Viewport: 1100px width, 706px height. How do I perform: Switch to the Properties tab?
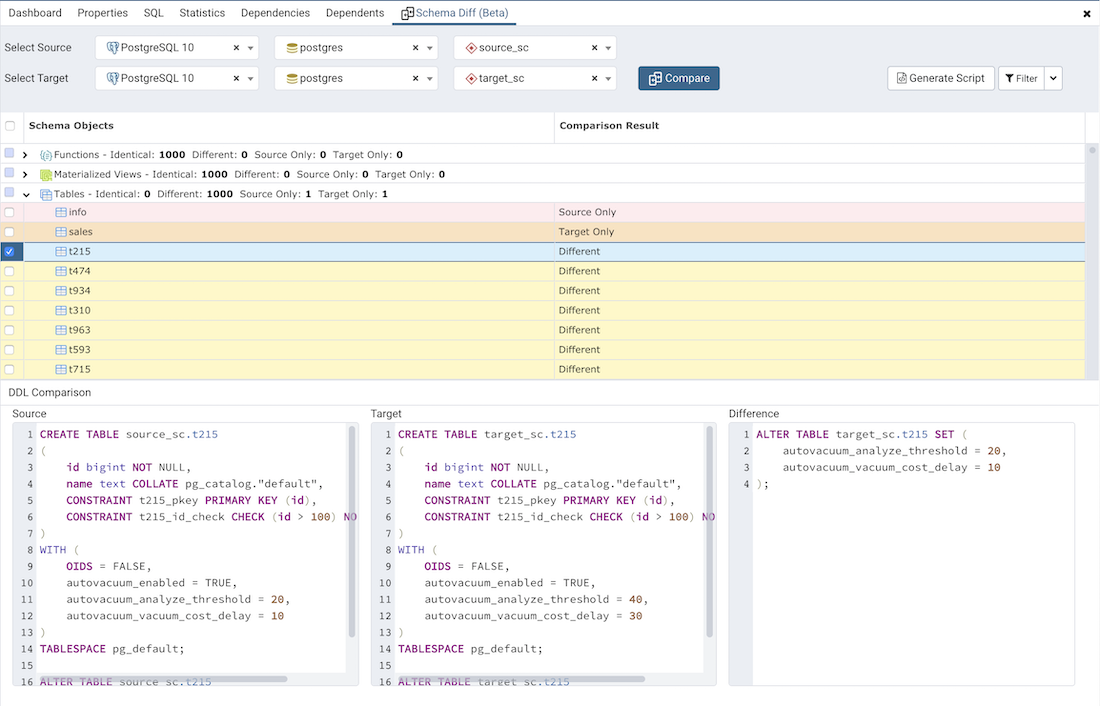pyautogui.click(x=102, y=13)
